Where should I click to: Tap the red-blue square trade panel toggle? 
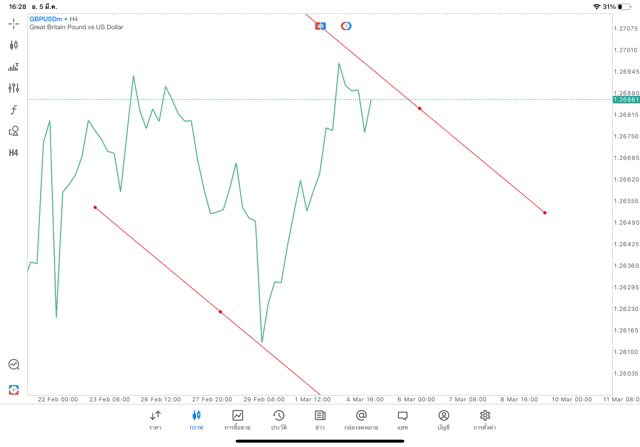point(321,26)
